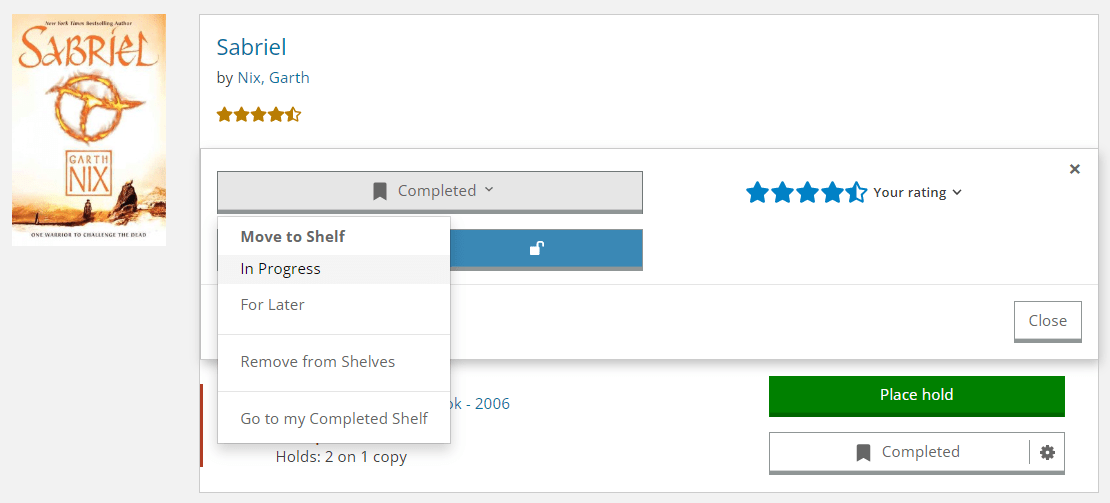The image size is (1110, 503).
Task: Click the gear settings icon beside Completed
Action: [1047, 452]
